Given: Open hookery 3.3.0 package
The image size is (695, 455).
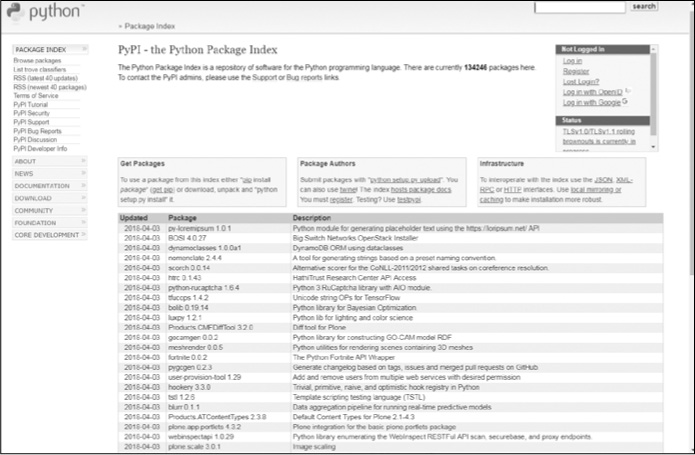Looking at the screenshot, I should point(189,387).
